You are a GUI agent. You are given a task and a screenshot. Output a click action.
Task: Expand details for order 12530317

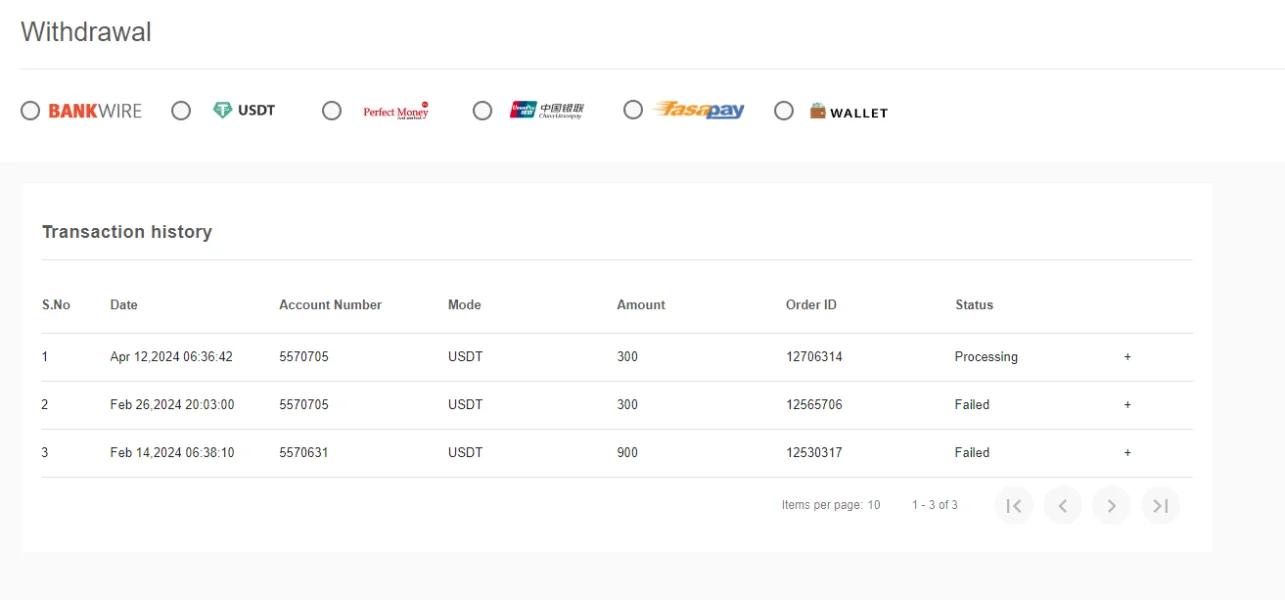[1127, 453]
